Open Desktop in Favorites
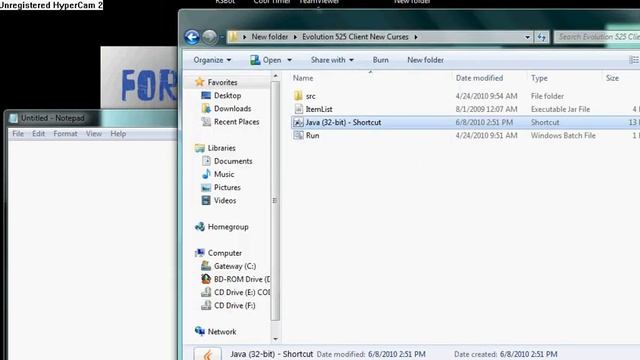640x360 pixels. pyautogui.click(x=227, y=96)
